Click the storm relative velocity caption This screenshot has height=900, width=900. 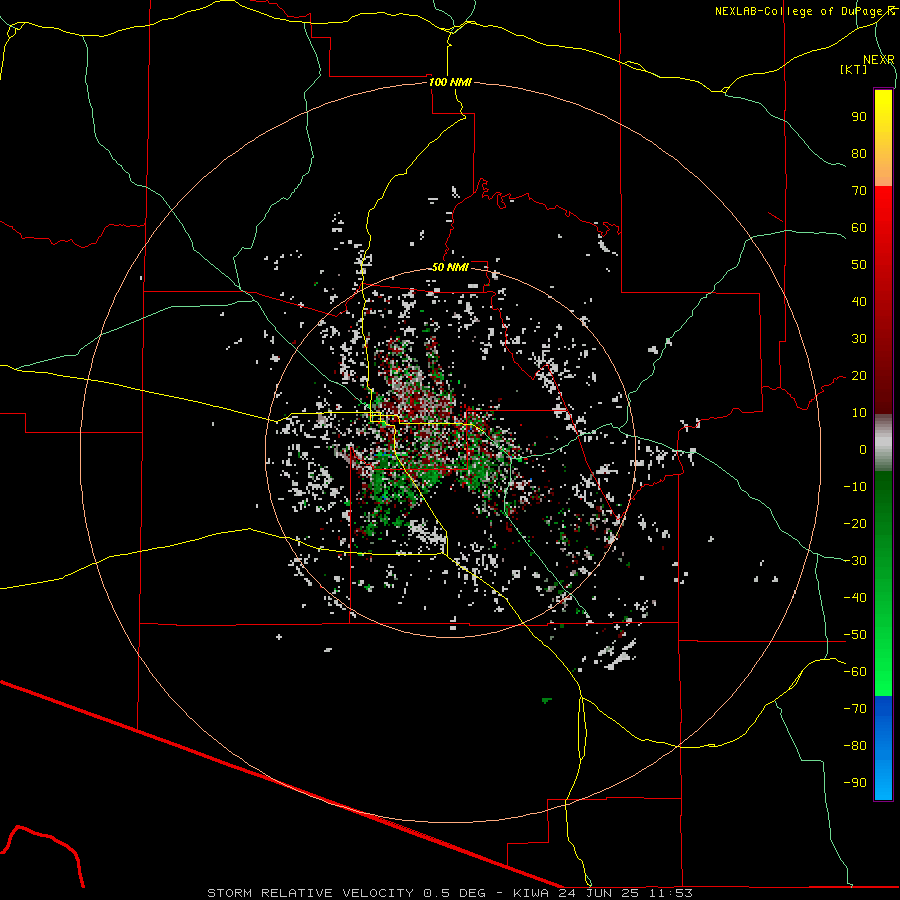tap(450, 893)
